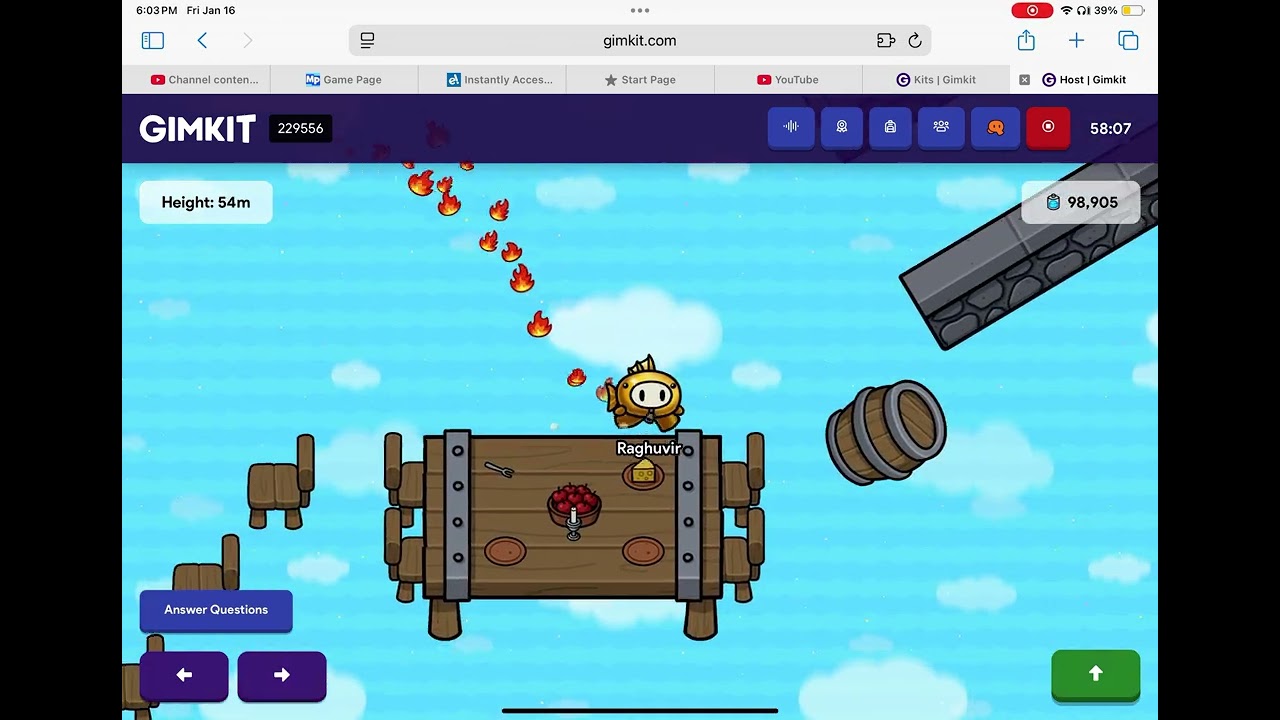This screenshot has width=1280, height=720.
Task: Select the Host | Gimkit tab
Action: point(1084,80)
